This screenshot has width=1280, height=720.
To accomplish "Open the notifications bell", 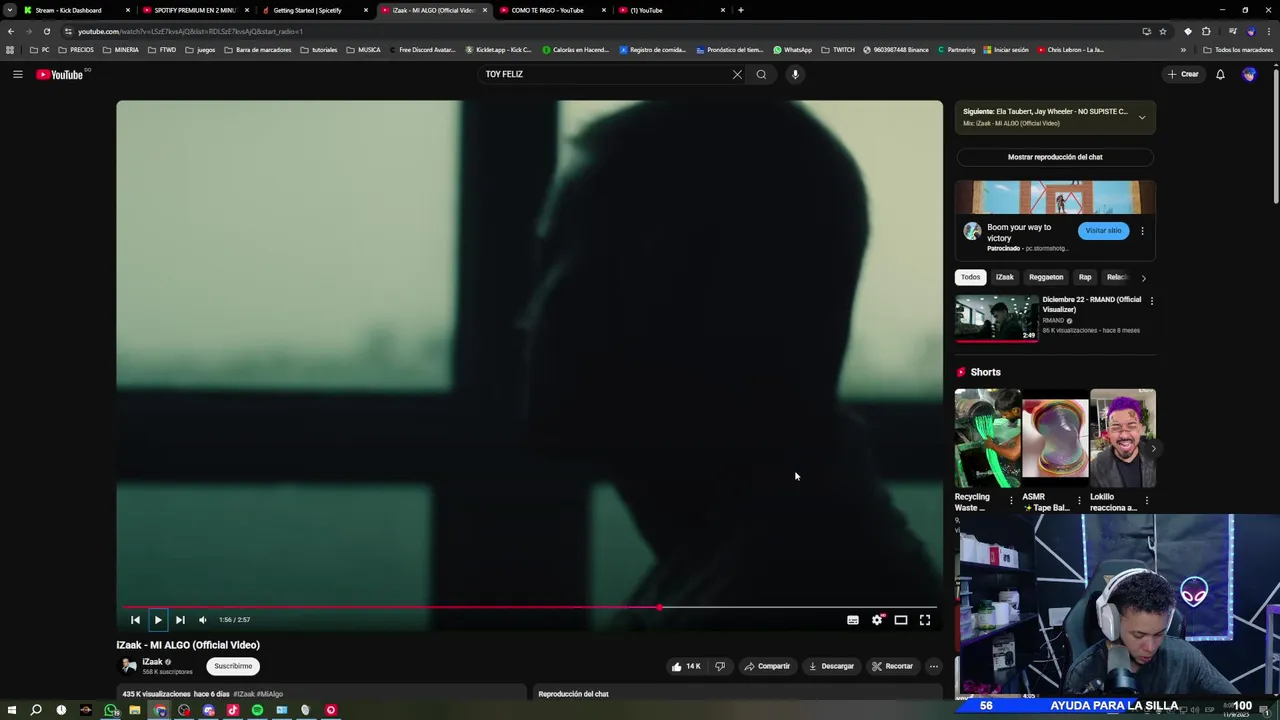I will (x=1220, y=74).
